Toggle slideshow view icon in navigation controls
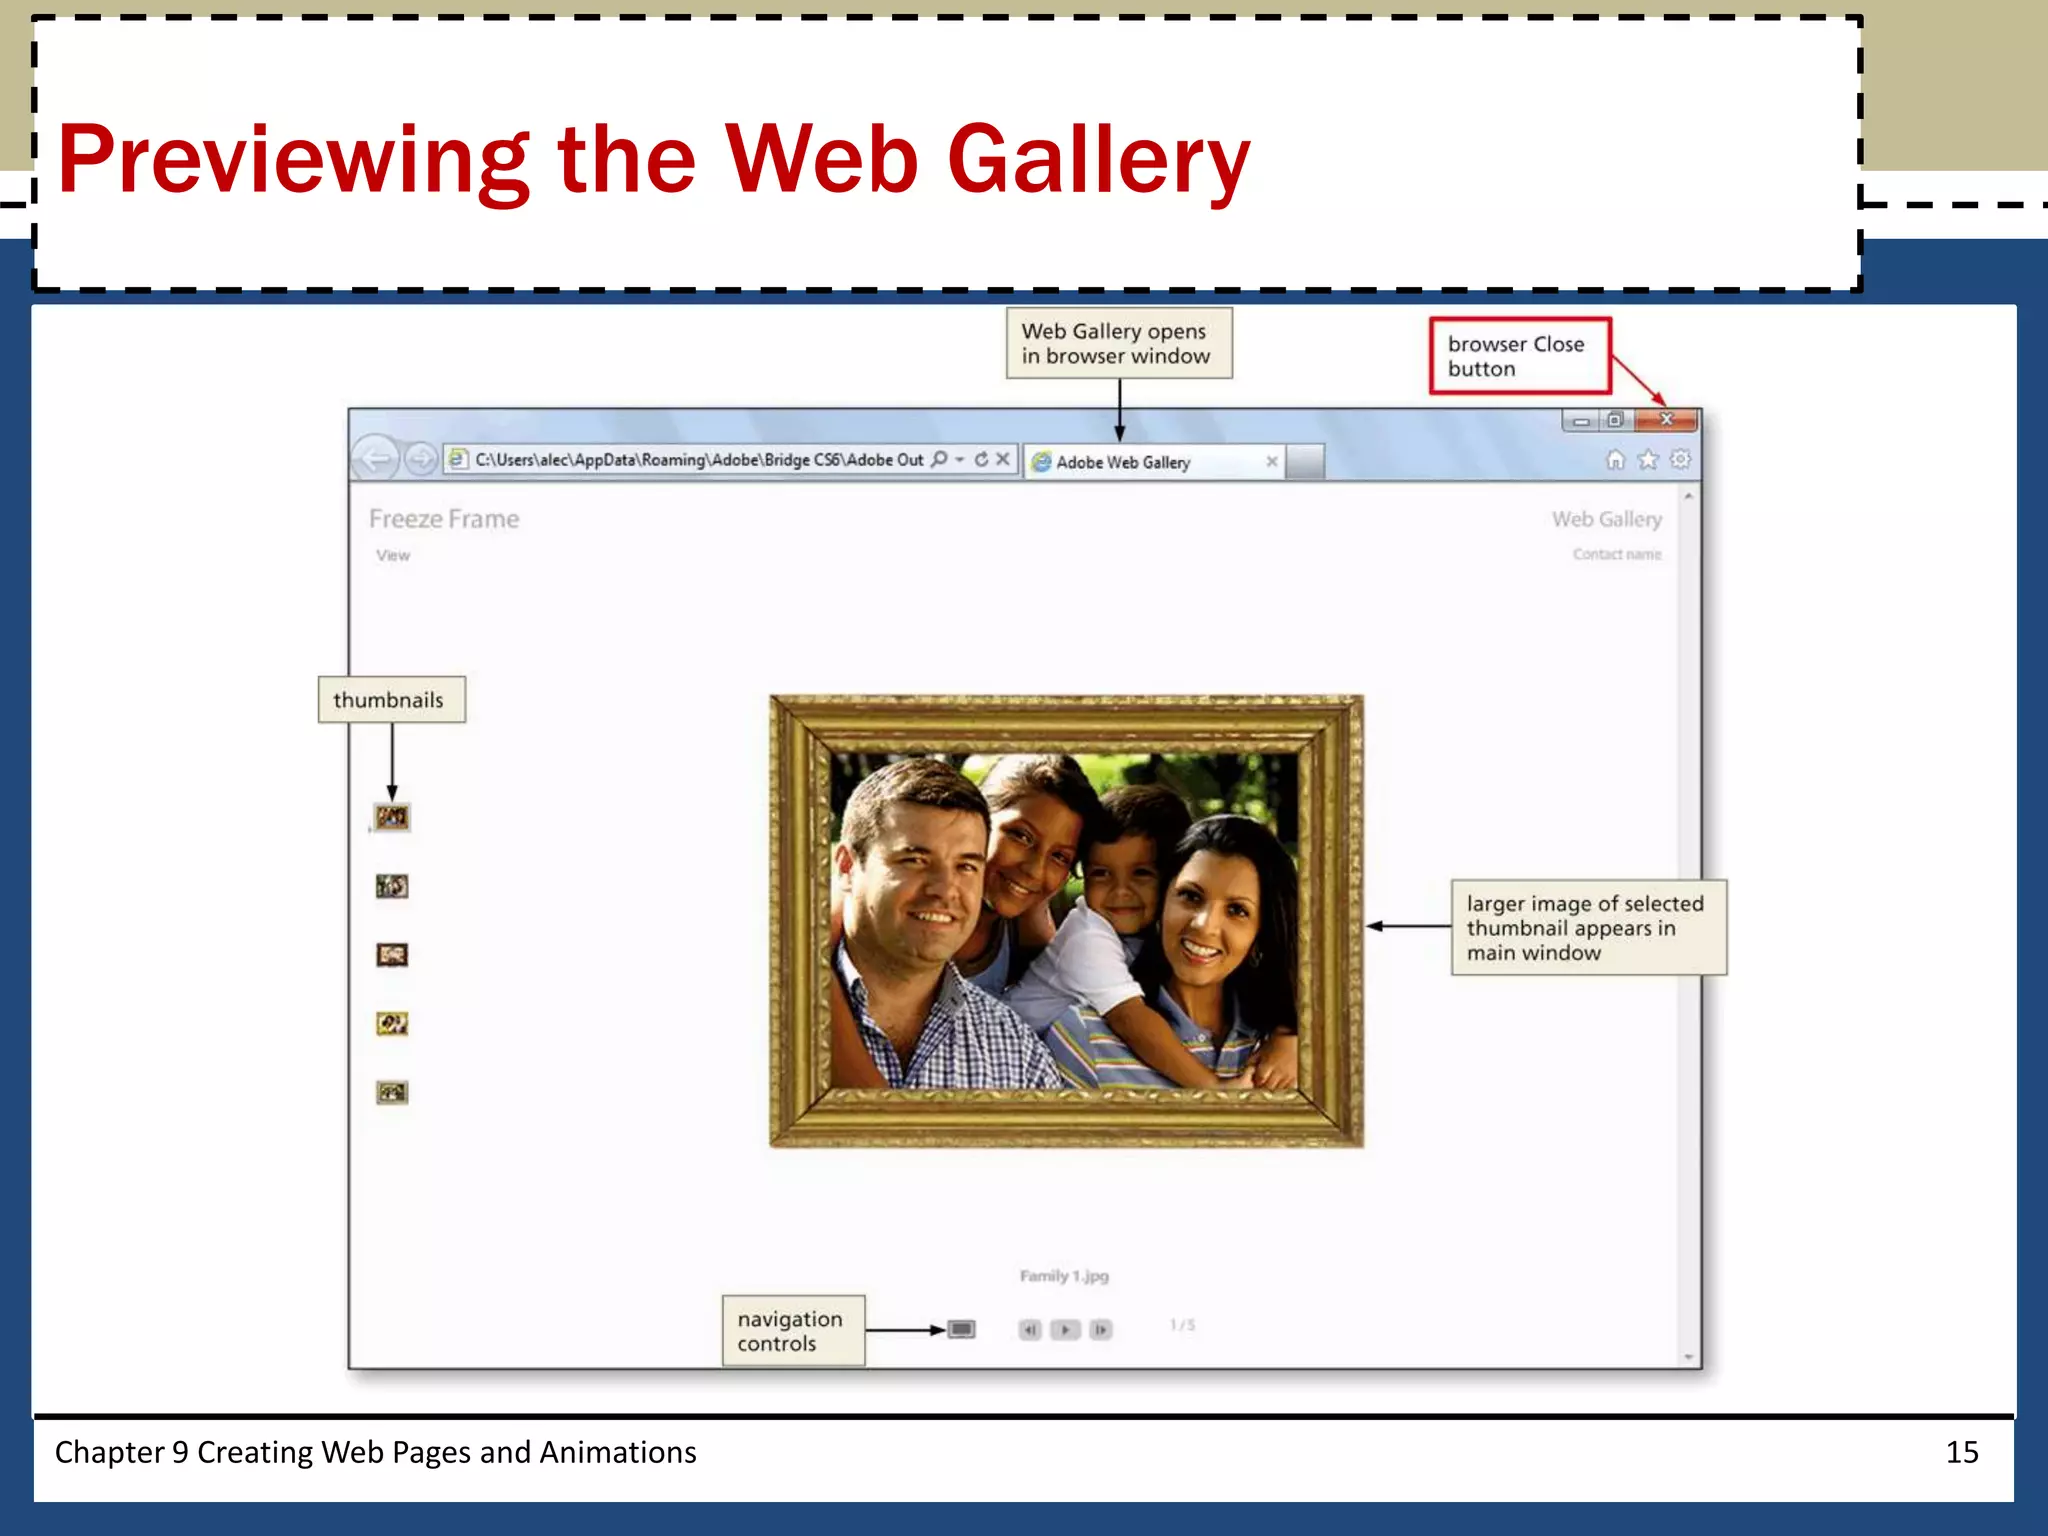This screenshot has height=1536, width=2048. pos(961,1329)
